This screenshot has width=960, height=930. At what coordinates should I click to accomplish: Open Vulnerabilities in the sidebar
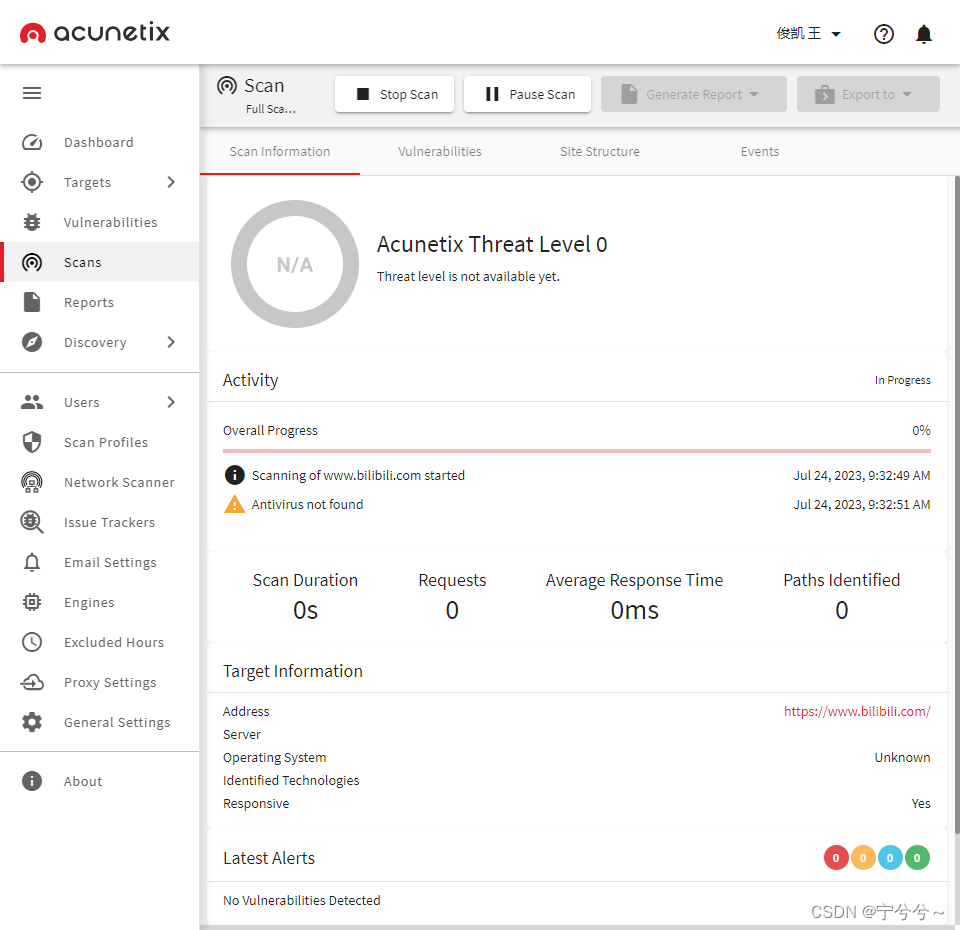[99, 222]
